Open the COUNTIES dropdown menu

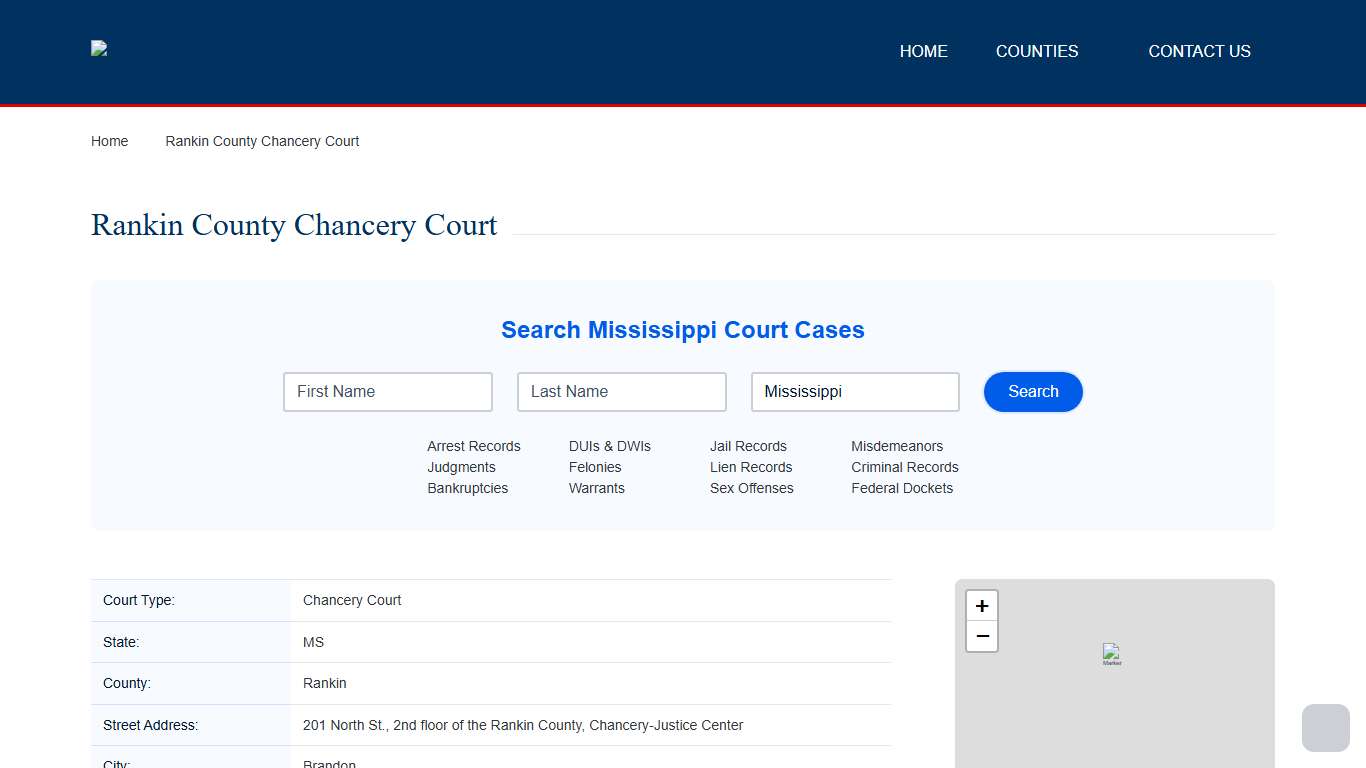tap(1037, 51)
